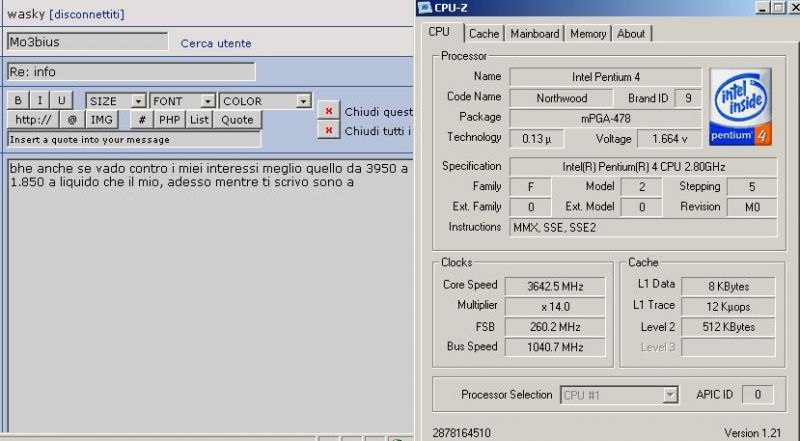Image resolution: width=800 pixels, height=441 pixels.
Task: Insert a list with the List button
Action: point(200,120)
